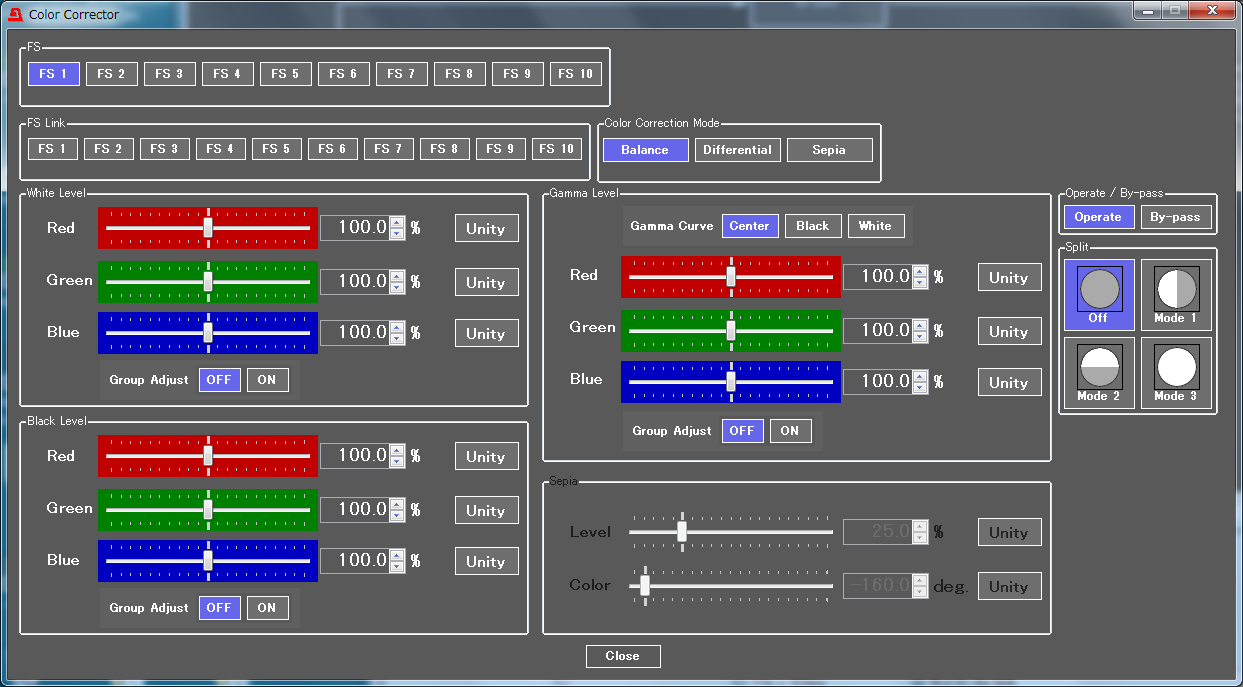Turn ON White Level Group Adjust

tap(267, 380)
